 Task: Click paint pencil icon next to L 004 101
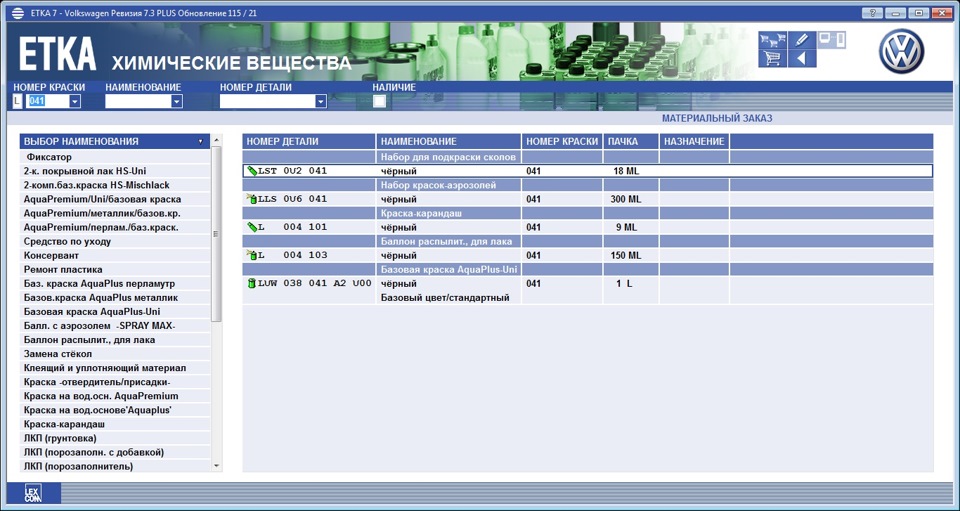pyautogui.click(x=252, y=227)
